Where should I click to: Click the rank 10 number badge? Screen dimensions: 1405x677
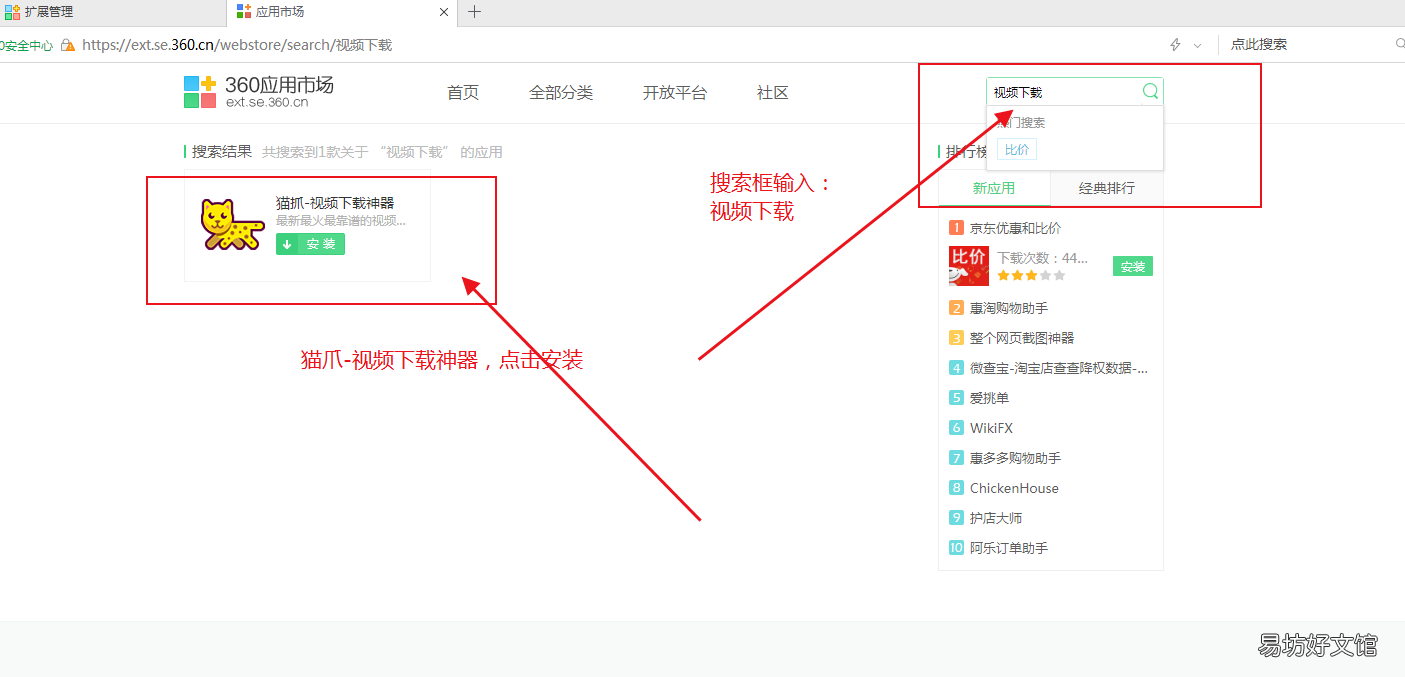click(x=956, y=548)
